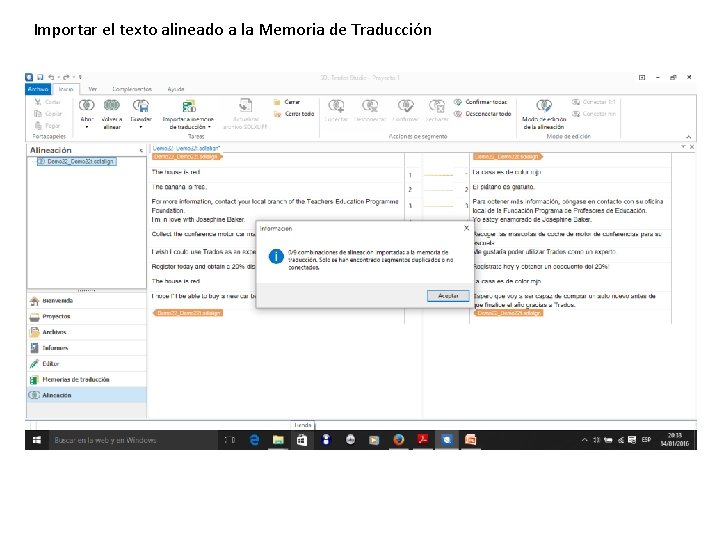Click Conectar 1:1 in ribbon
The height and width of the screenshot is (540, 720).
[594, 102]
